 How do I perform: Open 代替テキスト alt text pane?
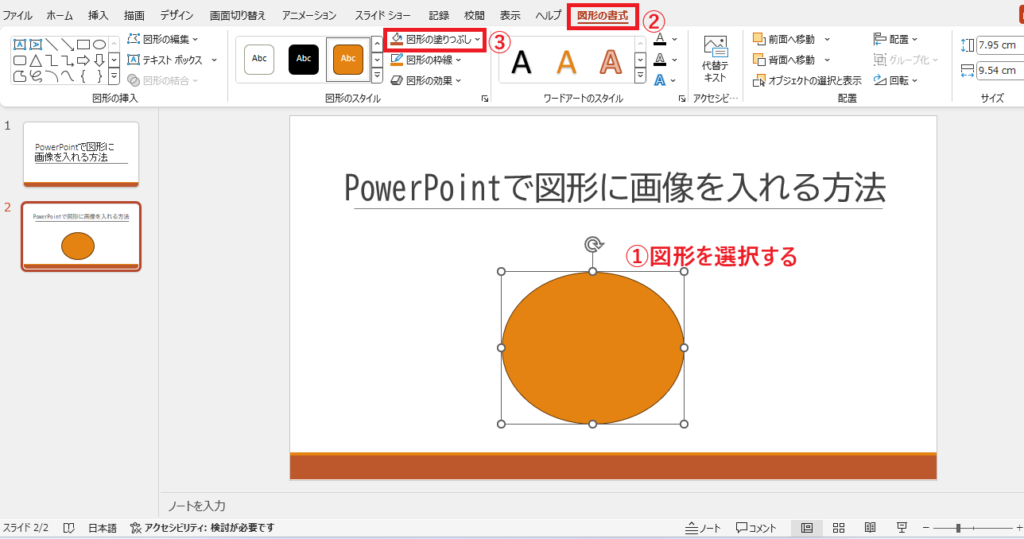pos(715,59)
